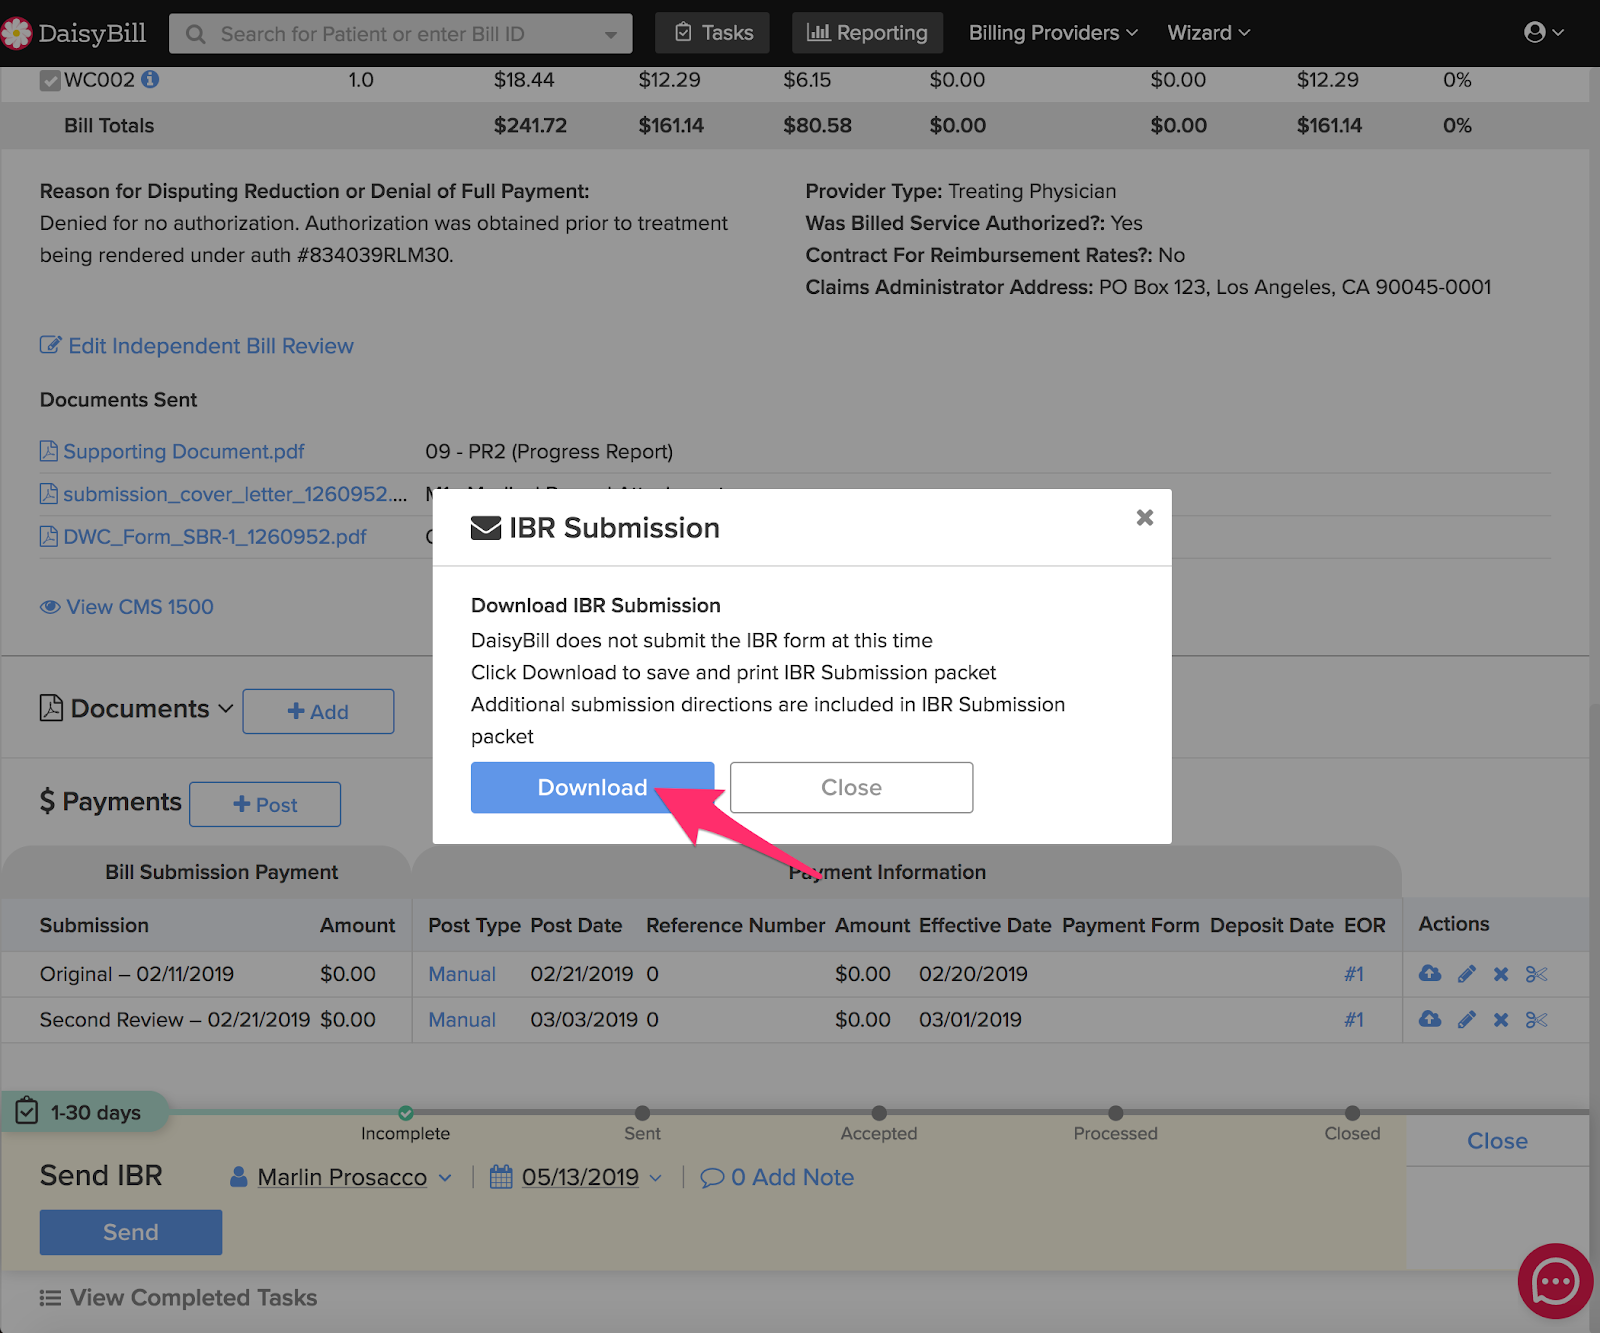Switch to the Bill Submission Payment tab

coord(221,871)
